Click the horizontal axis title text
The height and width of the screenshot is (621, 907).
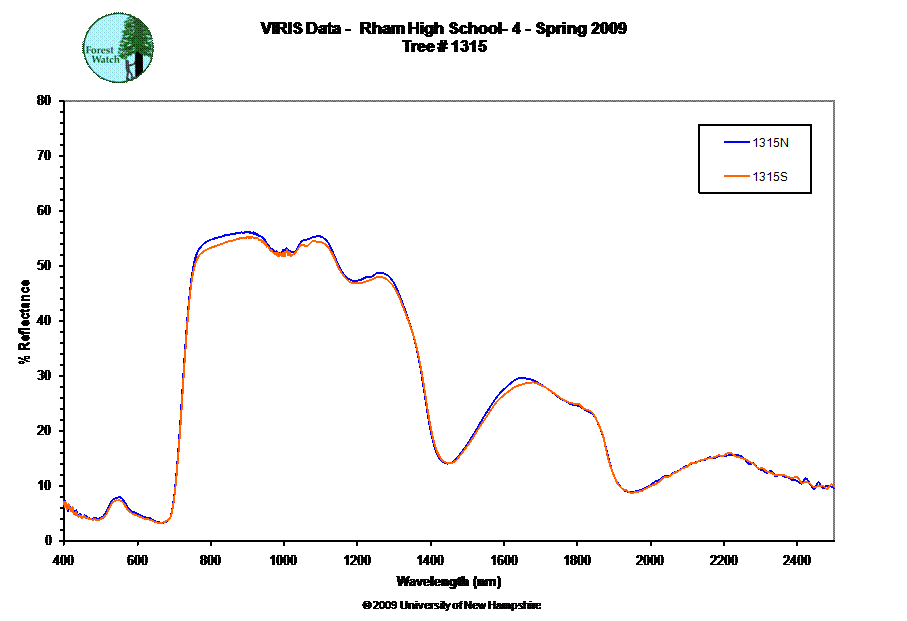click(449, 581)
